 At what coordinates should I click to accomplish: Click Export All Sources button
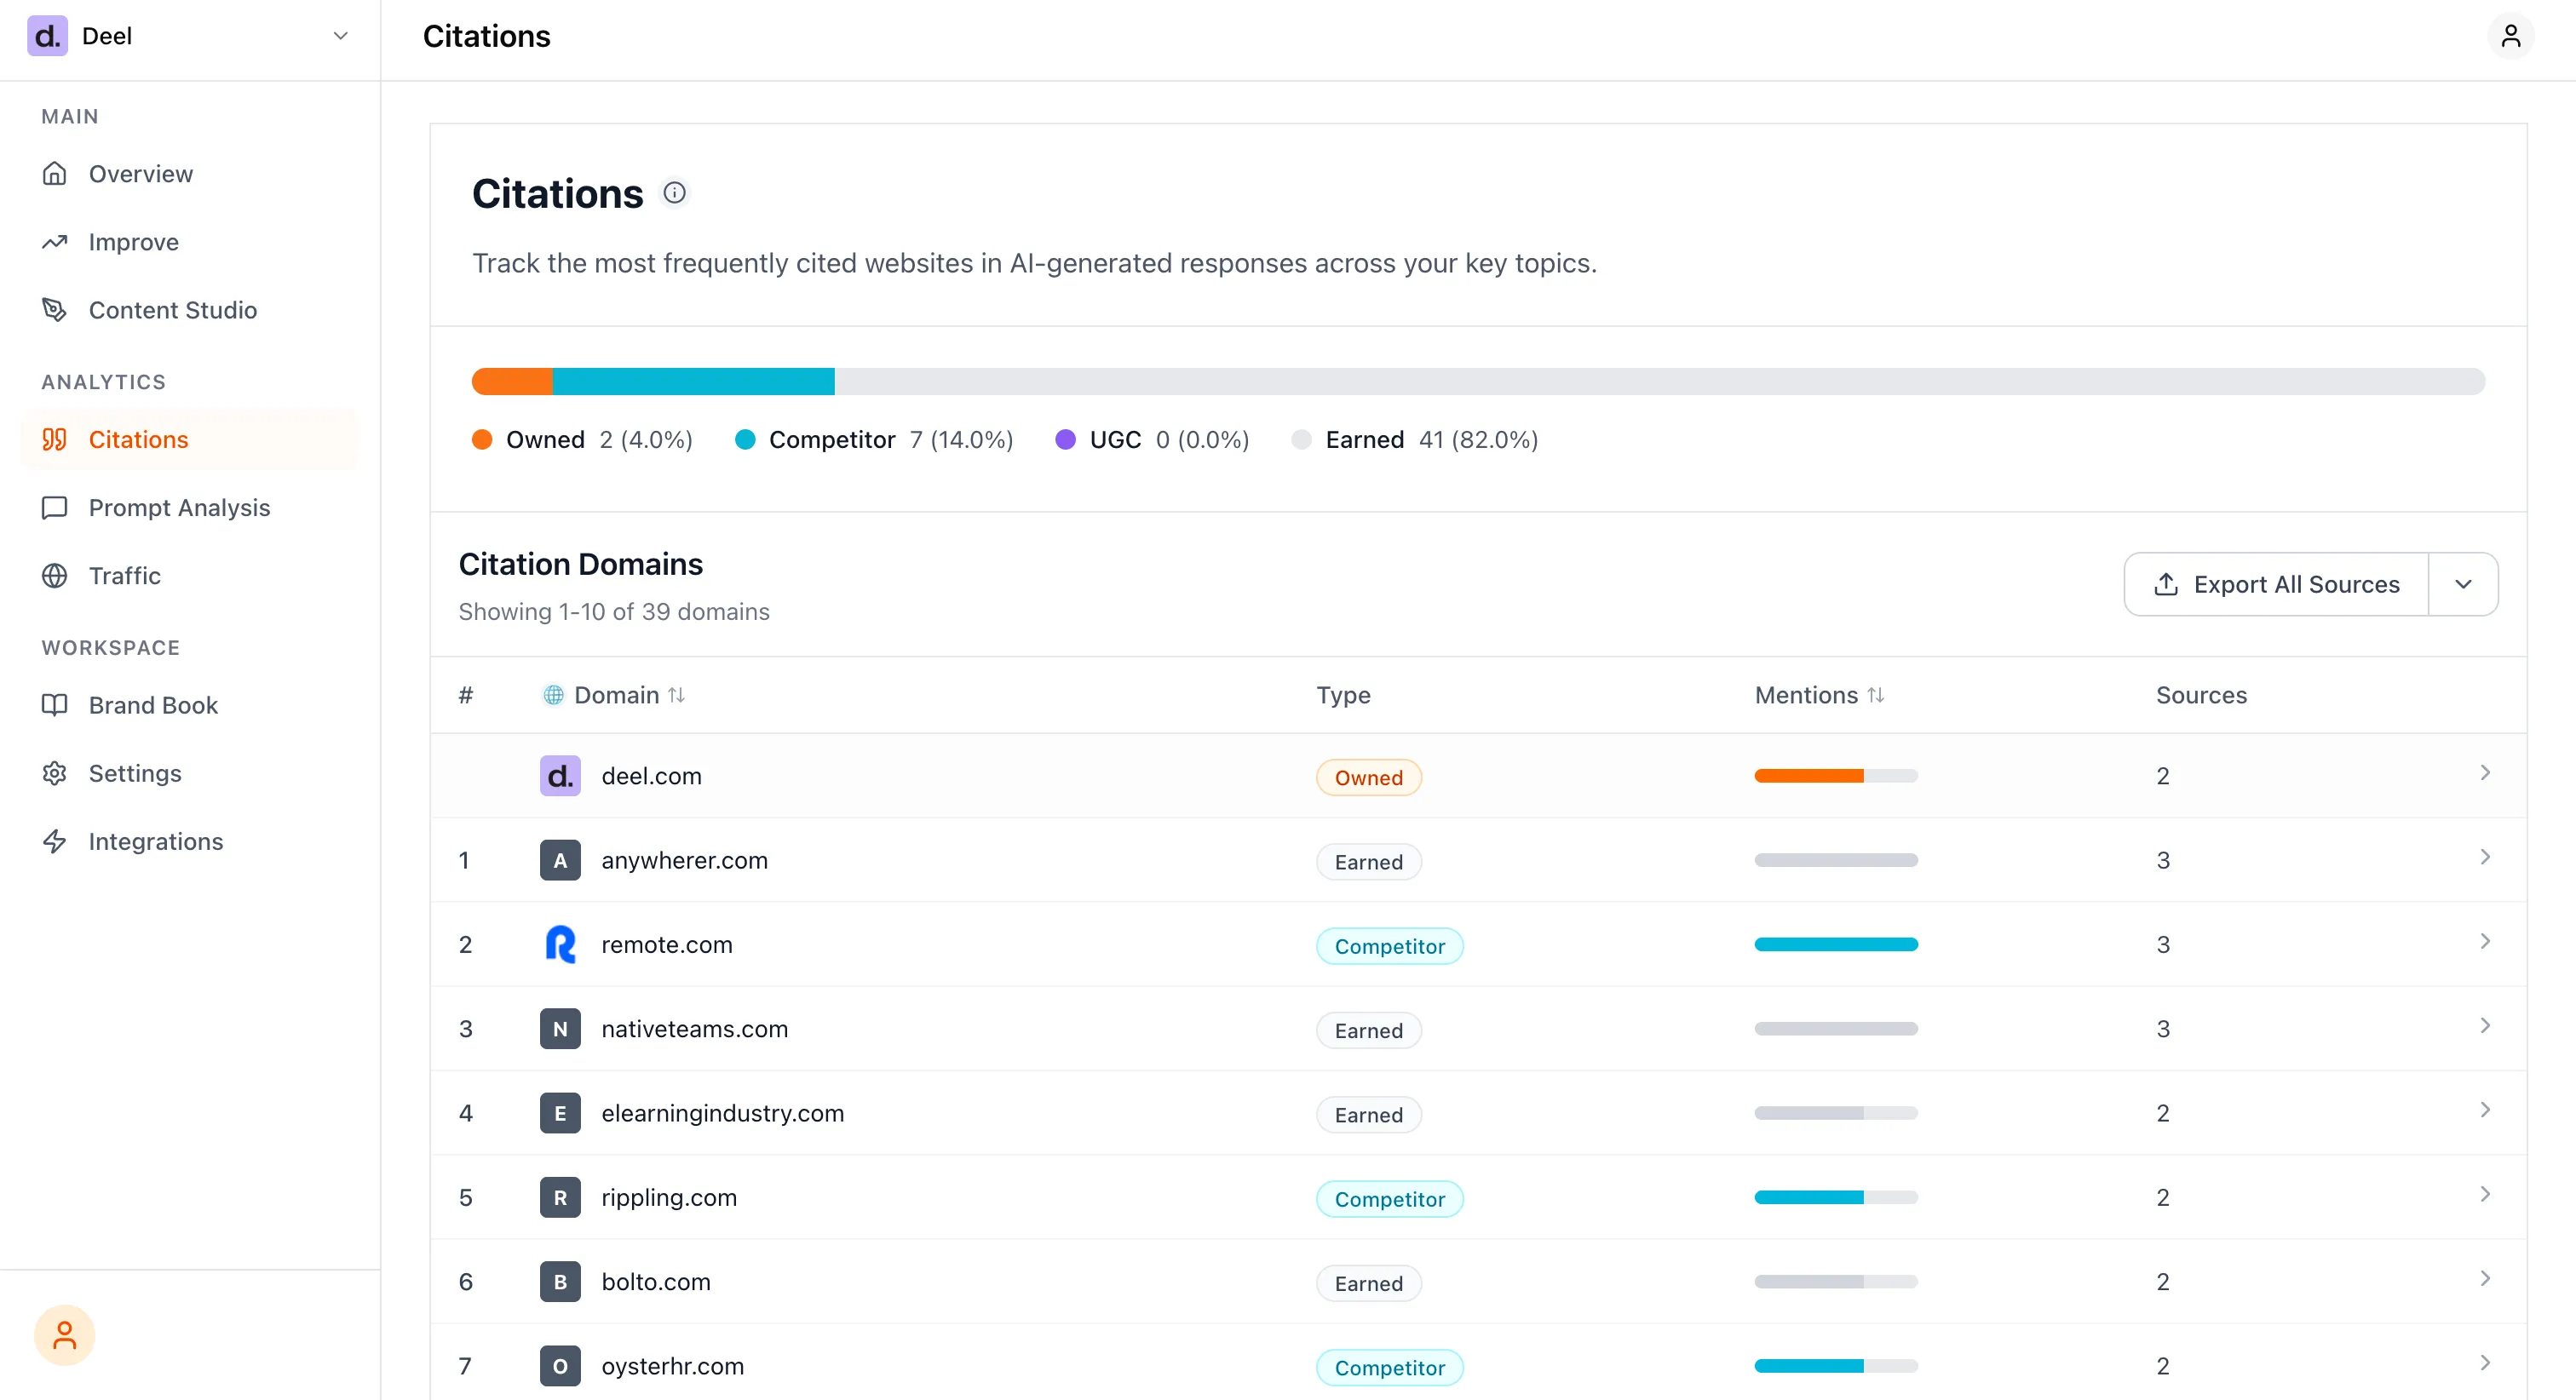(2296, 584)
